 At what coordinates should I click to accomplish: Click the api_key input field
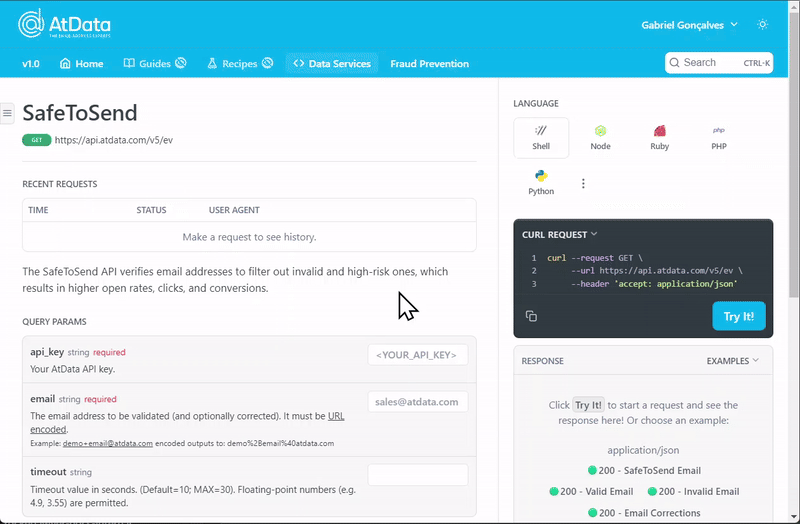pos(418,354)
